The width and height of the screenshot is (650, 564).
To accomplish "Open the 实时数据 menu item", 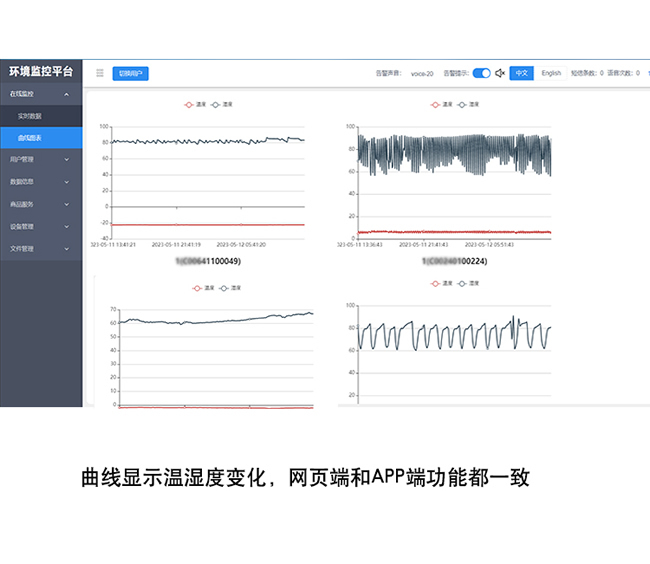I will (32, 116).
